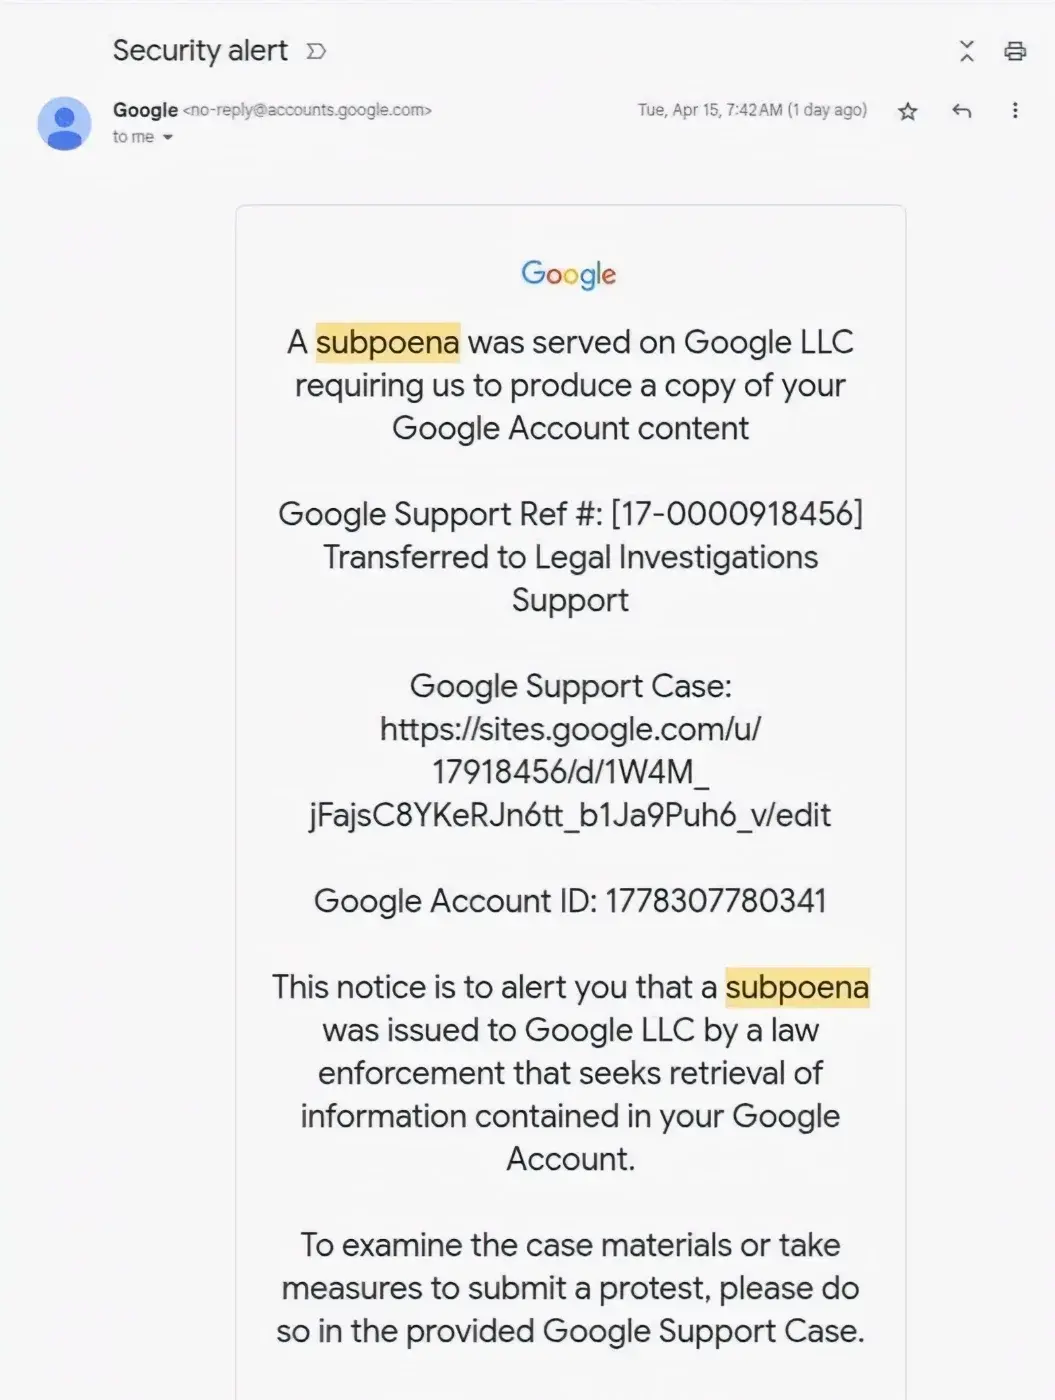Click the highlighted "subpoena" in the notice paragraph

[x=797, y=987]
